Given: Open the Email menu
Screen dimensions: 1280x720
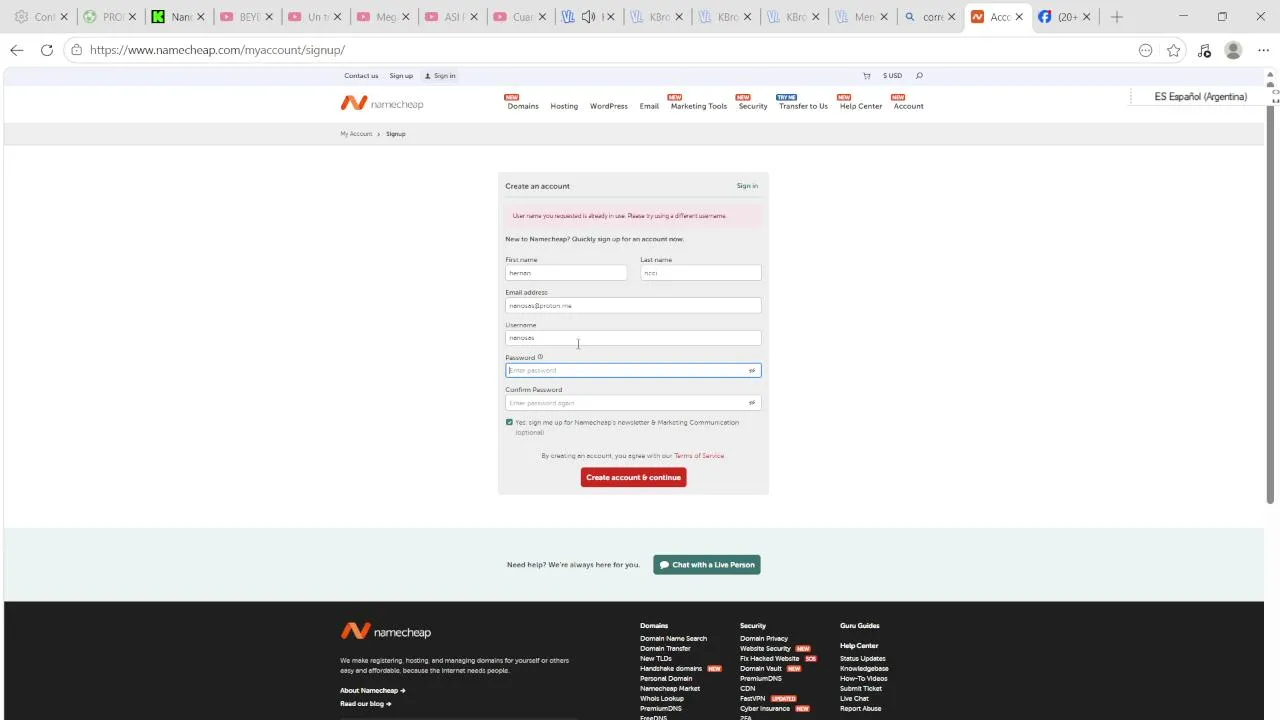Looking at the screenshot, I should 649,106.
